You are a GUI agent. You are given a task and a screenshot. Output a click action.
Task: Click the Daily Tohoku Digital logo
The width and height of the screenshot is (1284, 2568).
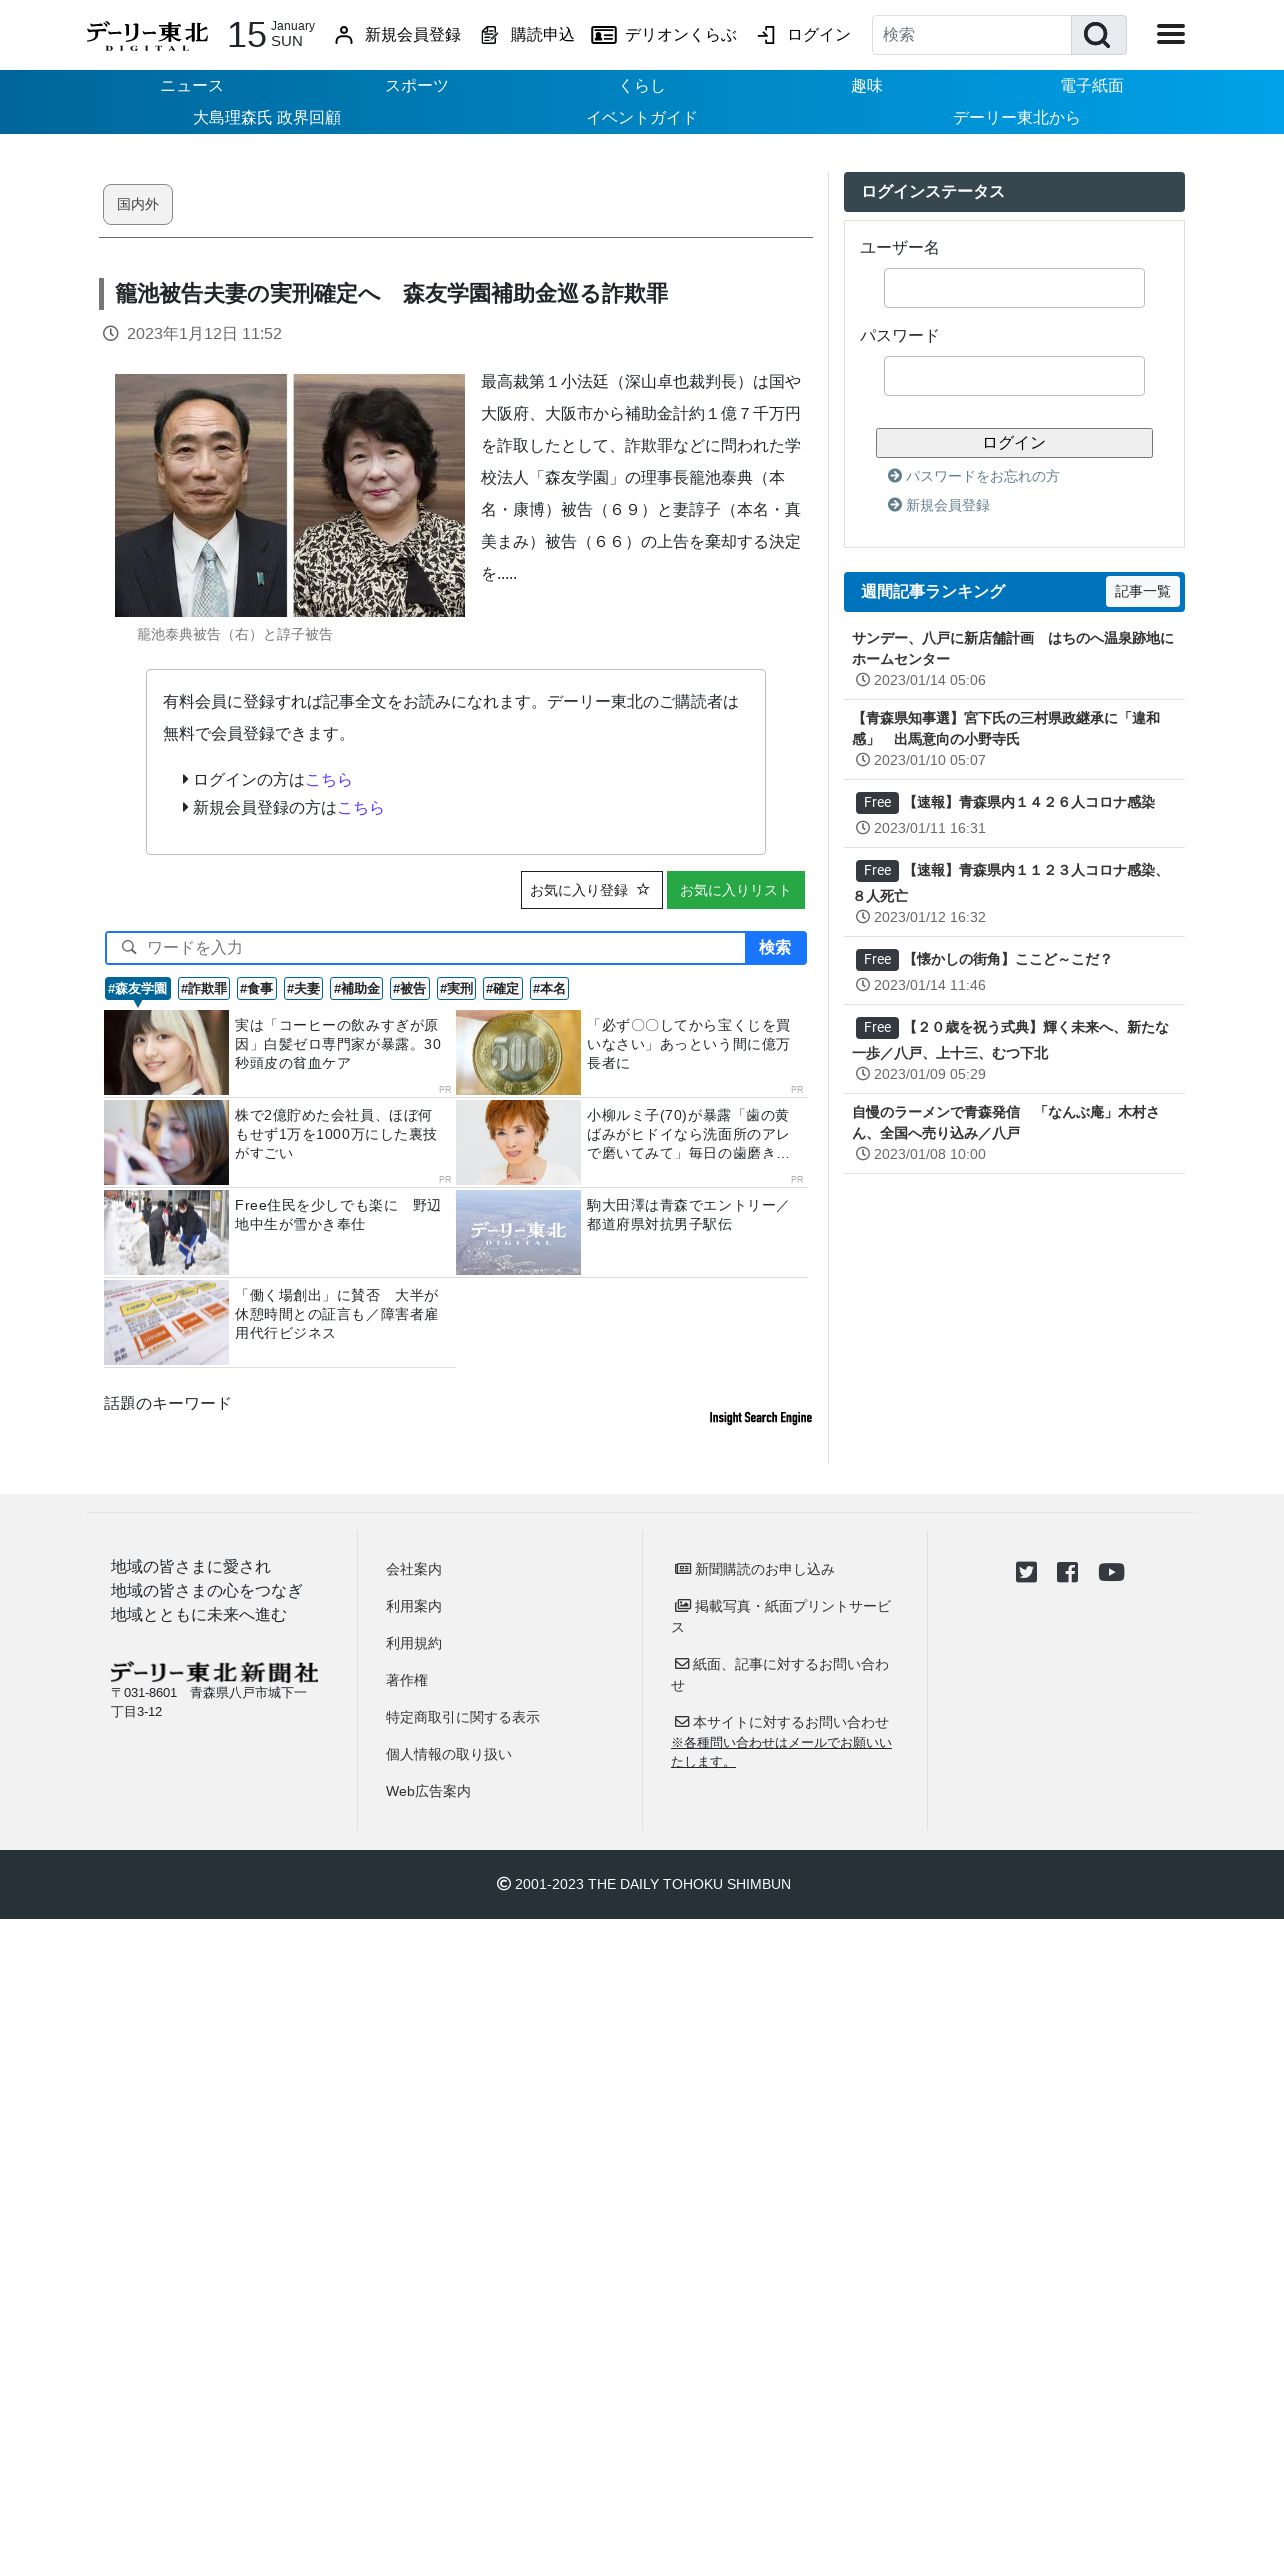(x=147, y=35)
